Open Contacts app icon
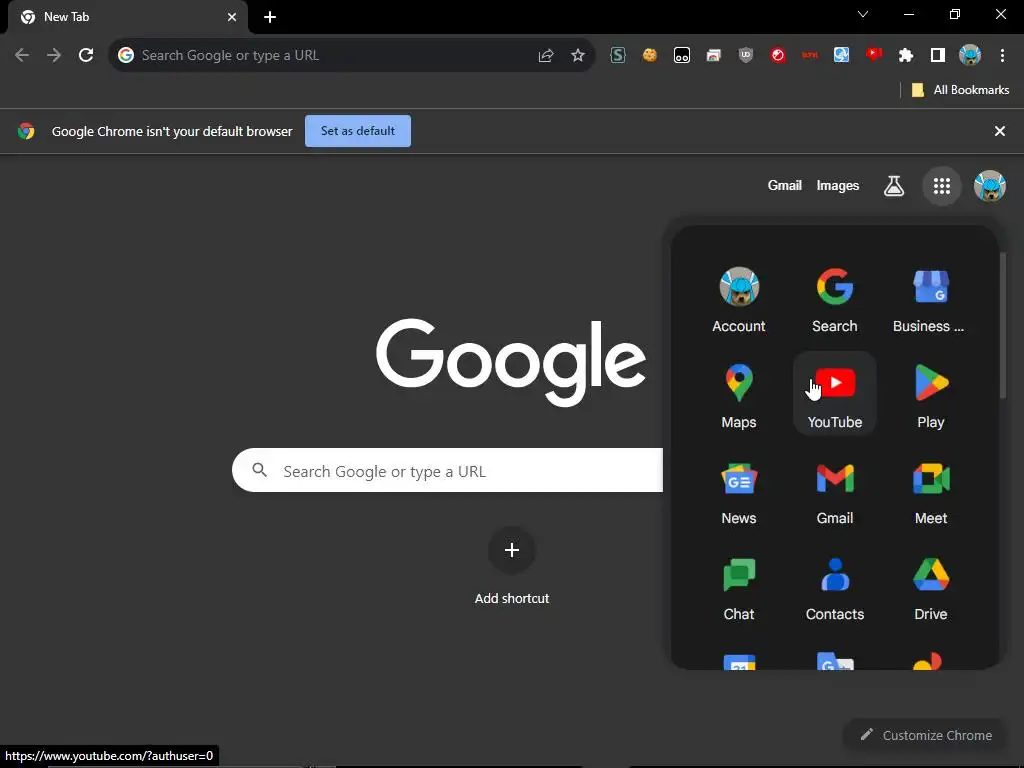 click(835, 586)
